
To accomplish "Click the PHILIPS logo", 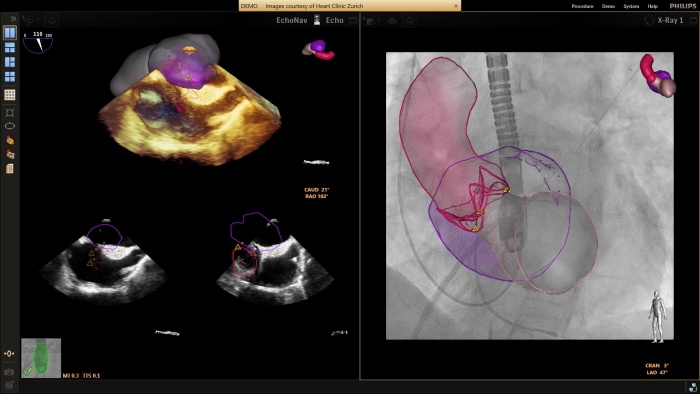I will (x=683, y=6).
